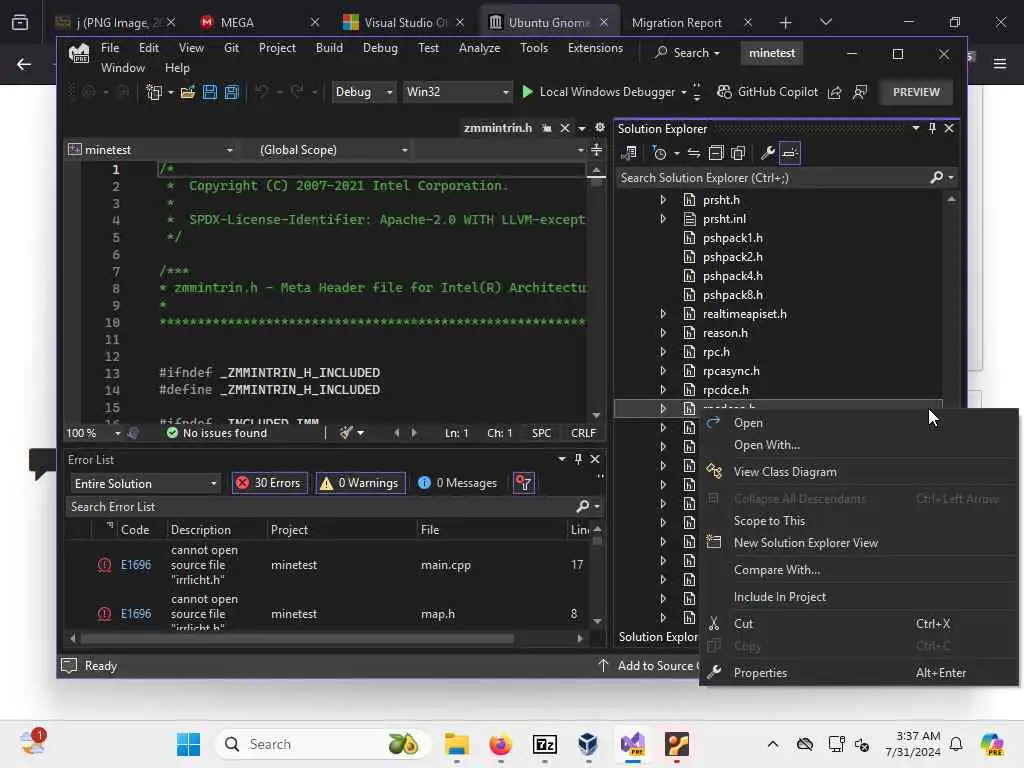Expand the rpc.h tree node
This screenshot has height=768, width=1024.
[x=663, y=352]
